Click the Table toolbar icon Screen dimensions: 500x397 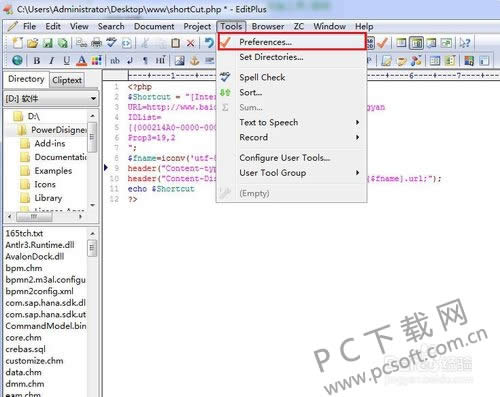pos(435,61)
